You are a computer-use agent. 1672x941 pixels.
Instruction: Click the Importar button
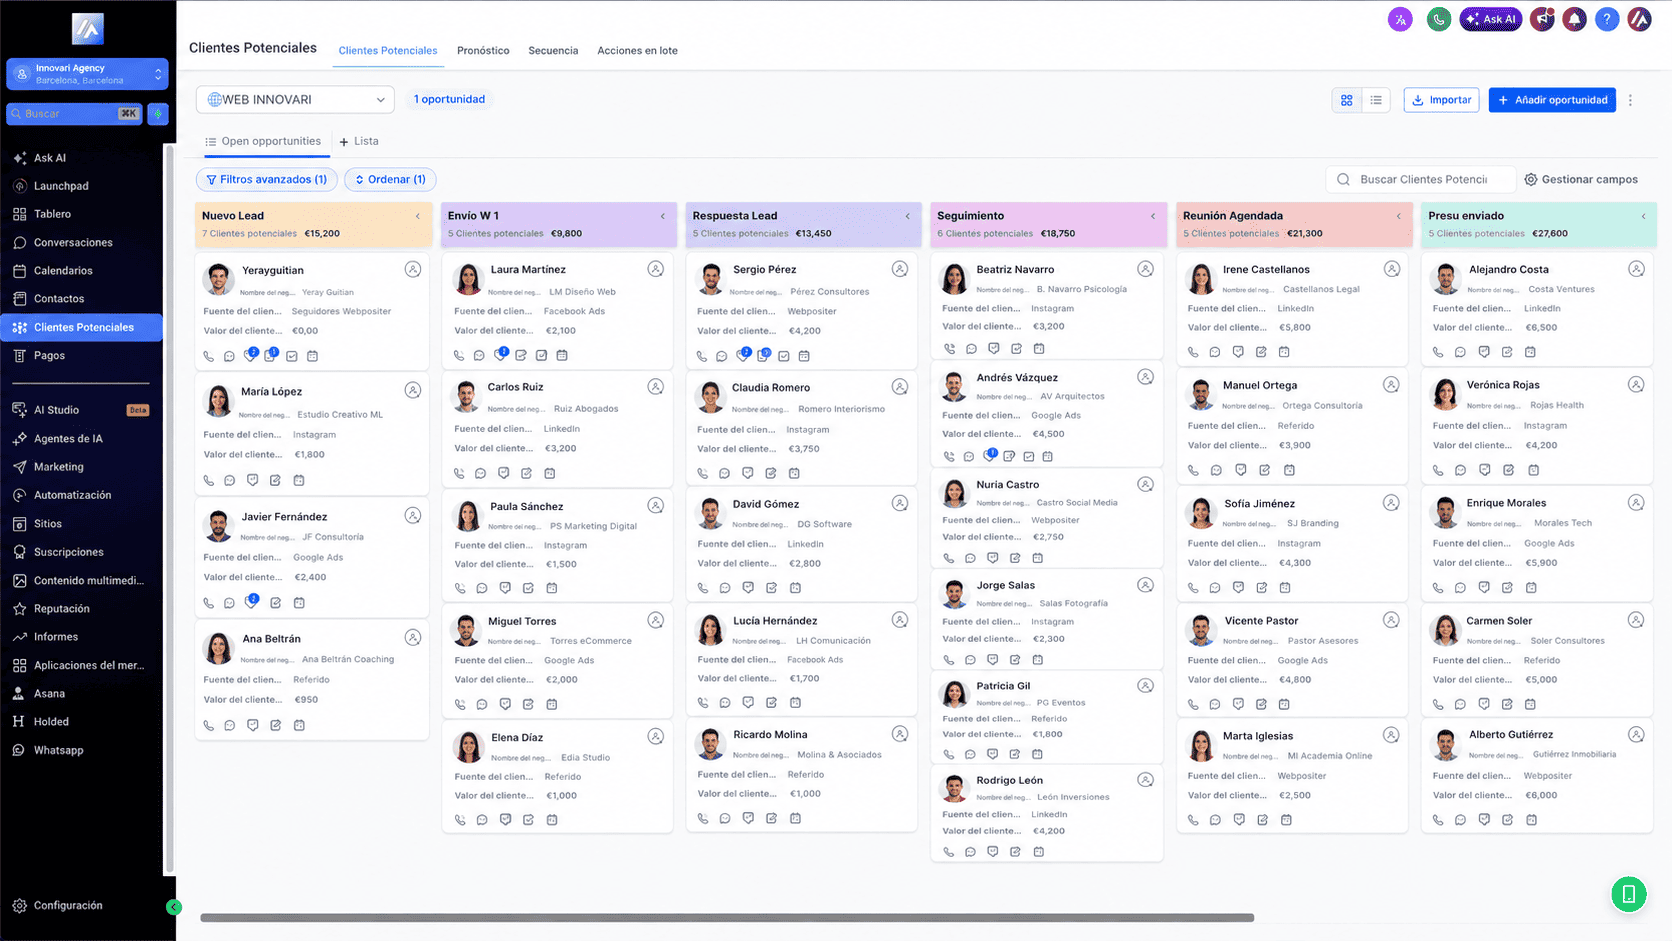pos(1441,100)
